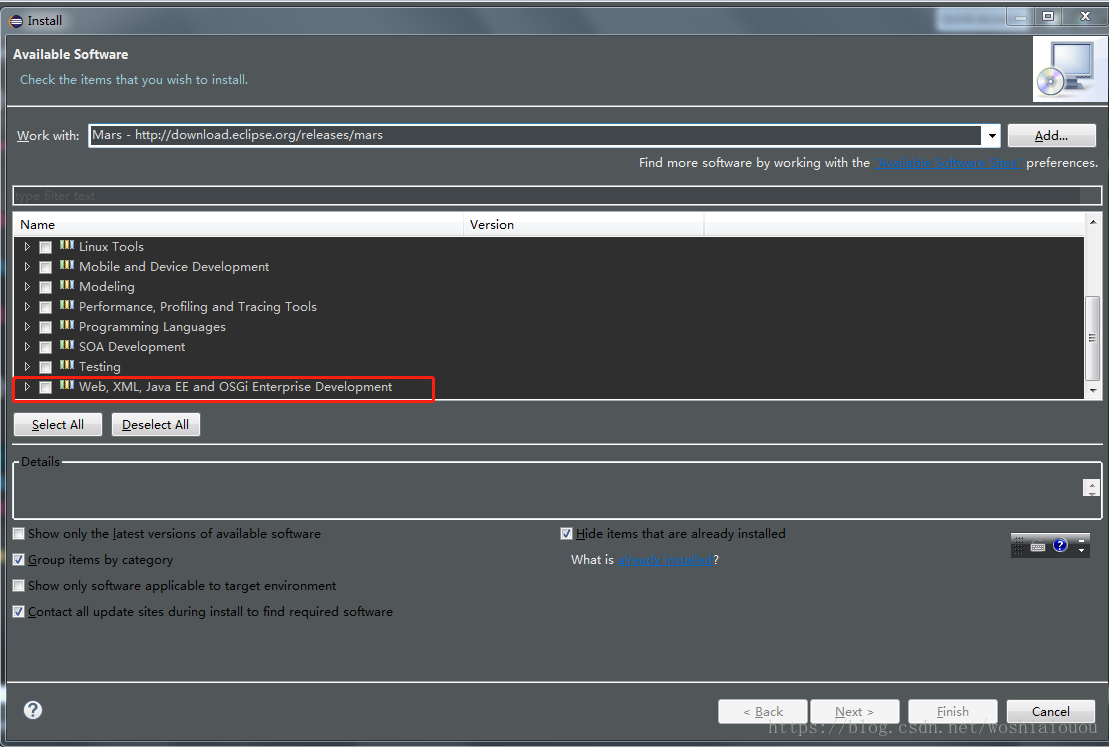The image size is (1109, 747).
Task: Expand Performance, Profiling and Tracing Tools node
Action: tap(27, 306)
